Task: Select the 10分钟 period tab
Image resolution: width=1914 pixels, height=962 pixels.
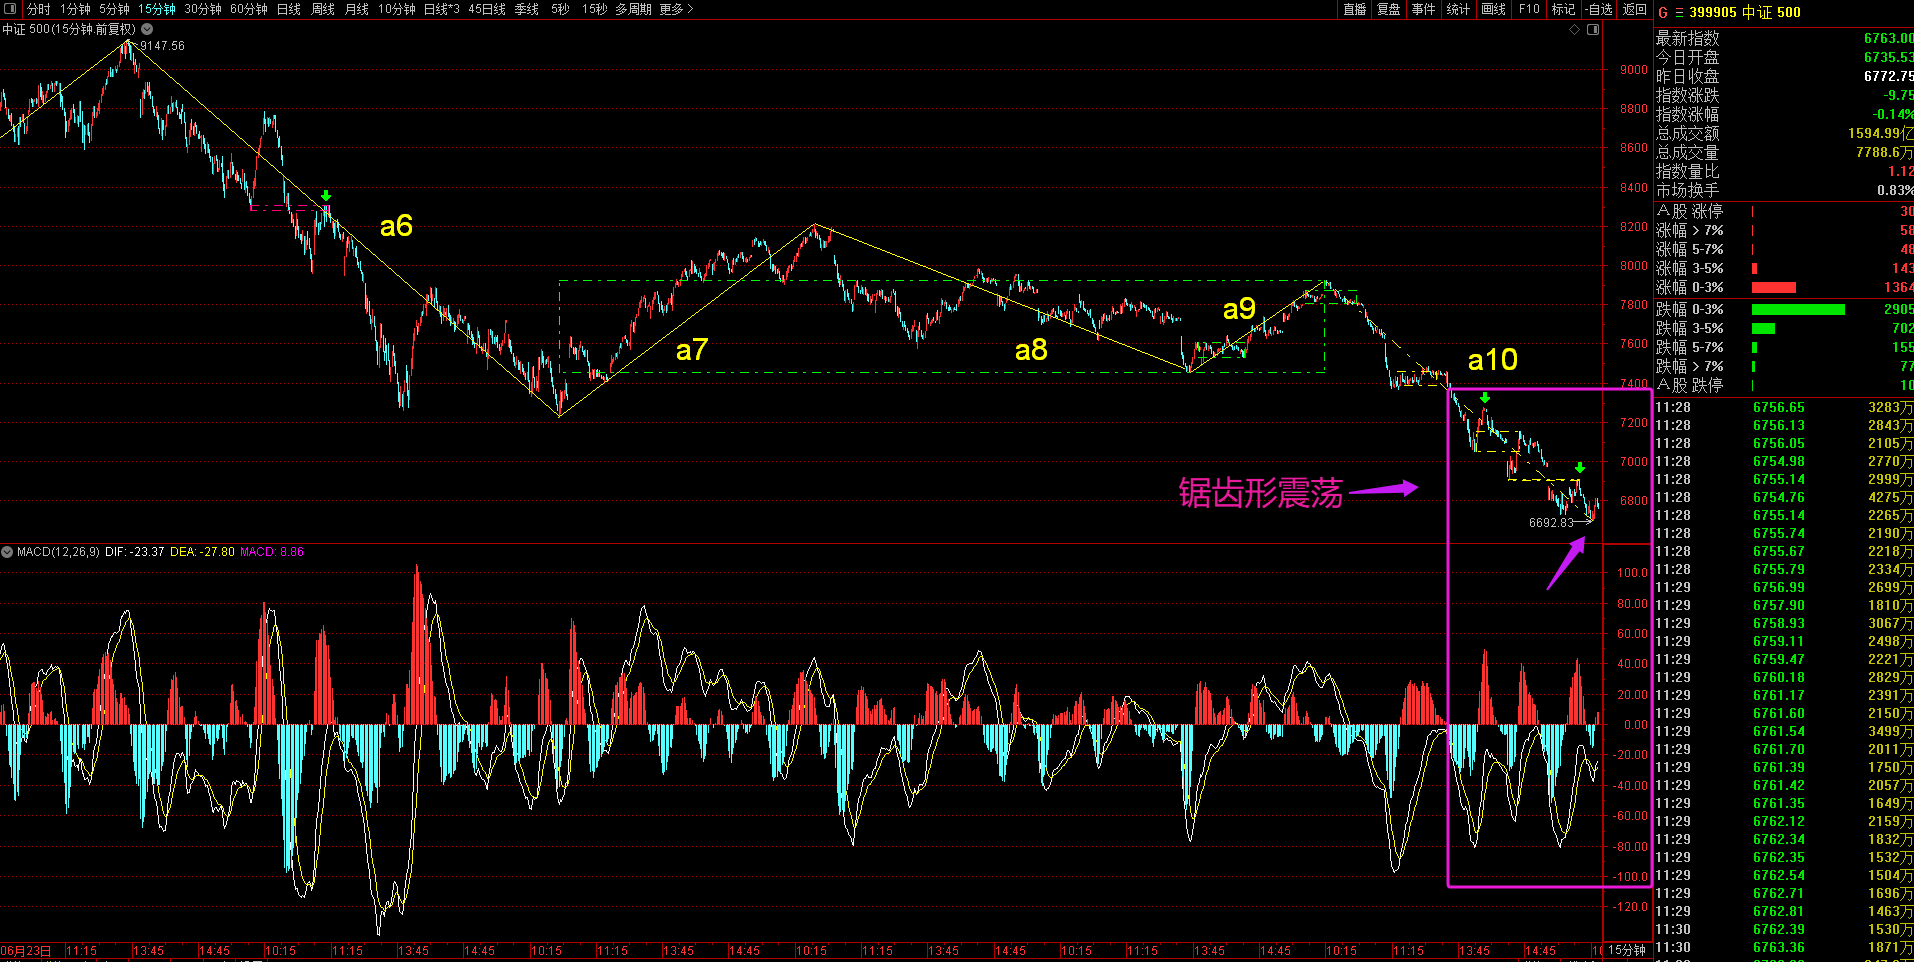Action: (397, 9)
